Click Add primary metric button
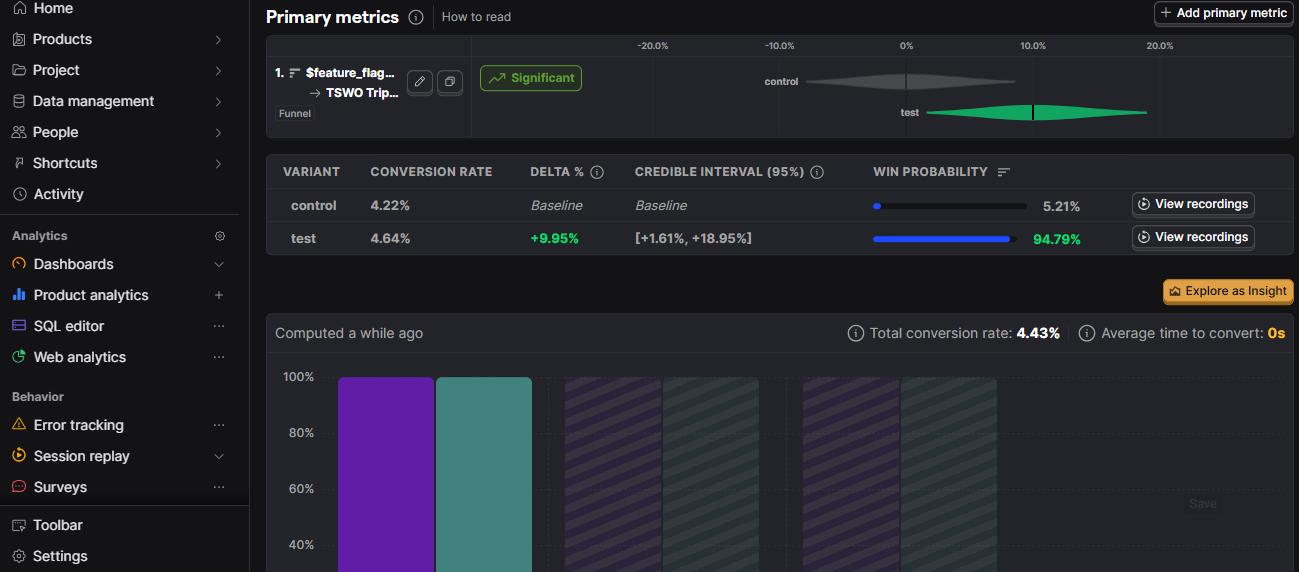The image size is (1299, 572). [x=1224, y=13]
